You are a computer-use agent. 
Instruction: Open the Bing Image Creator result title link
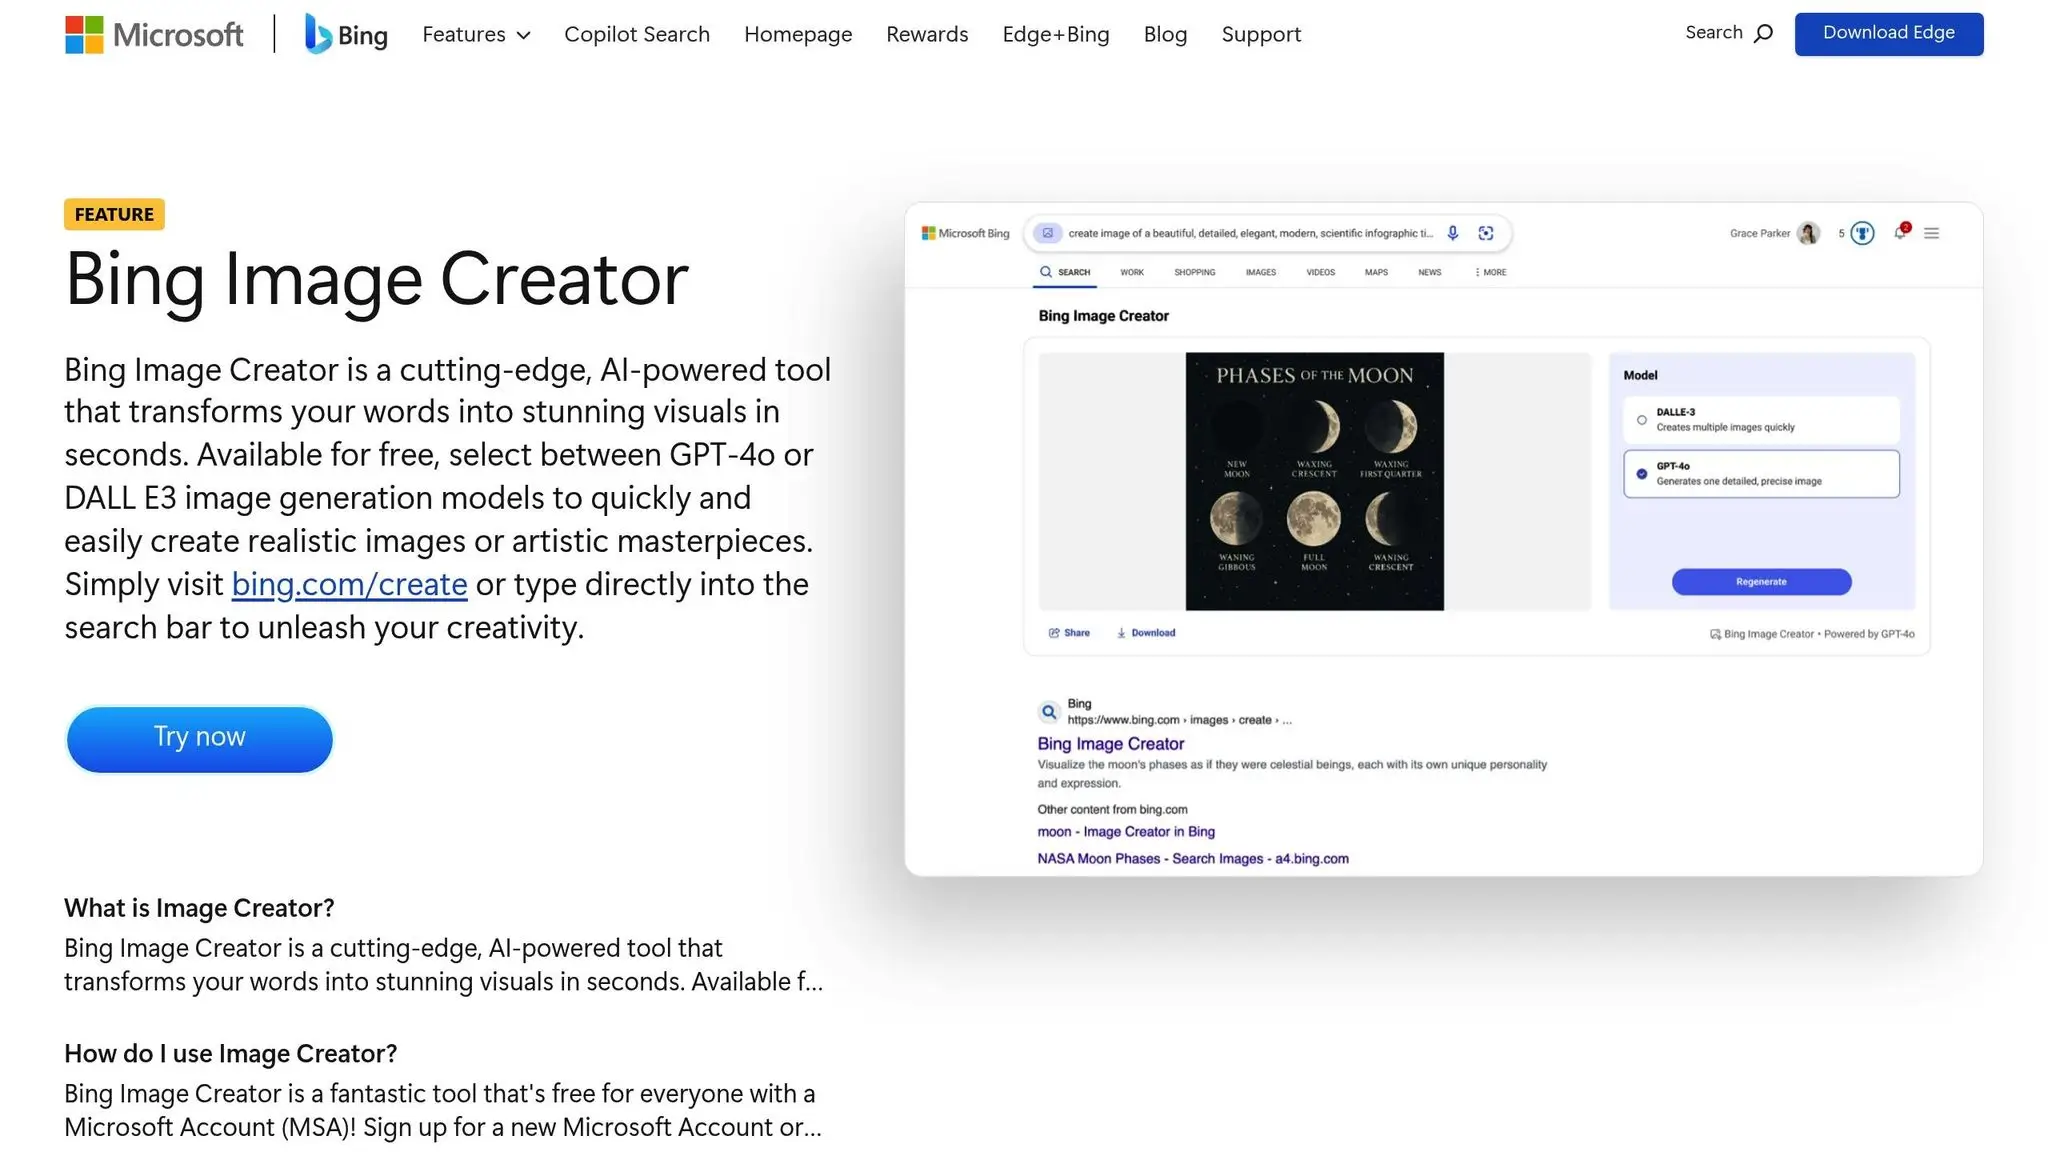click(1110, 744)
